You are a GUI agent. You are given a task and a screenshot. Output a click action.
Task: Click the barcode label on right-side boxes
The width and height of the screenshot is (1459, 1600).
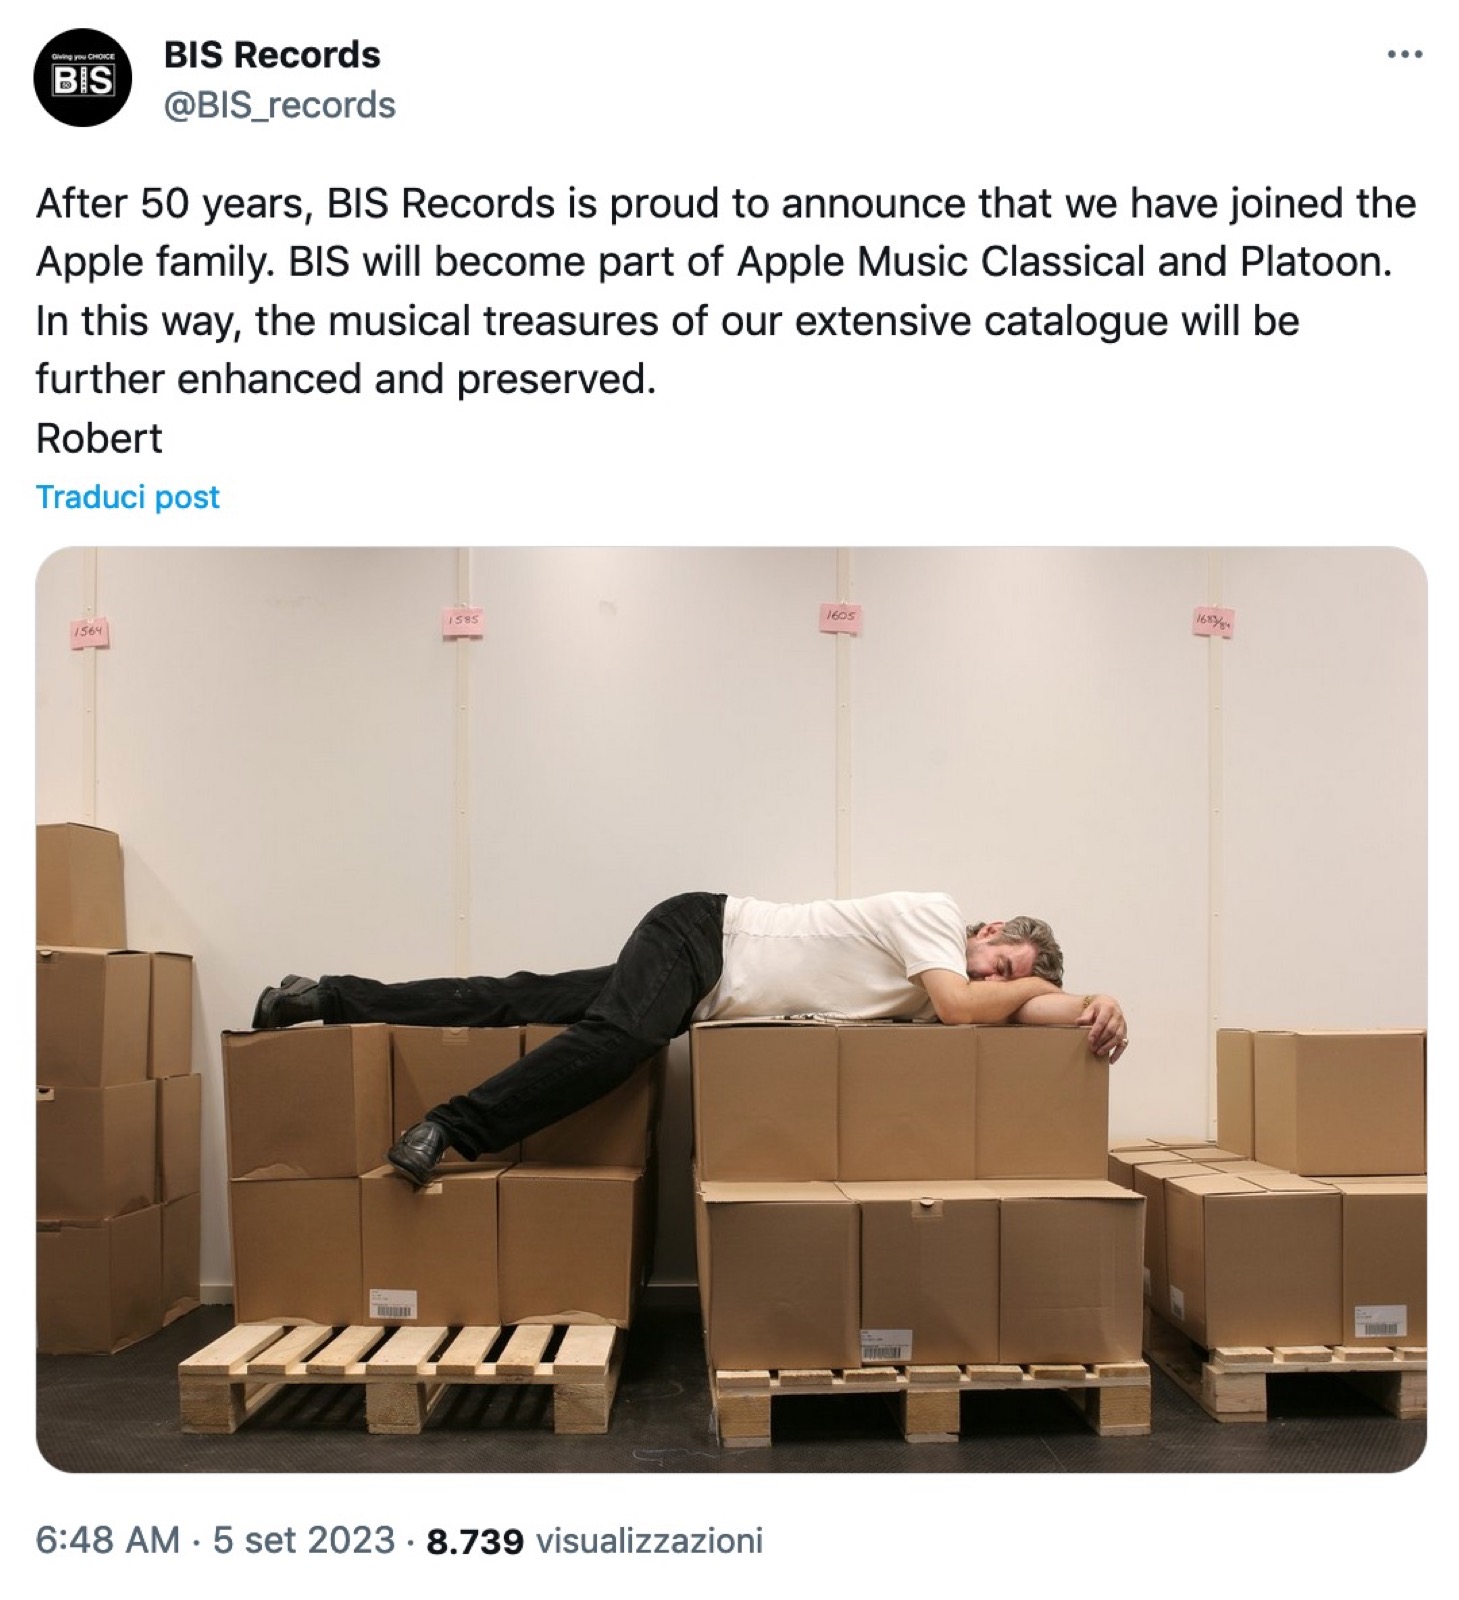pos(1380,1322)
